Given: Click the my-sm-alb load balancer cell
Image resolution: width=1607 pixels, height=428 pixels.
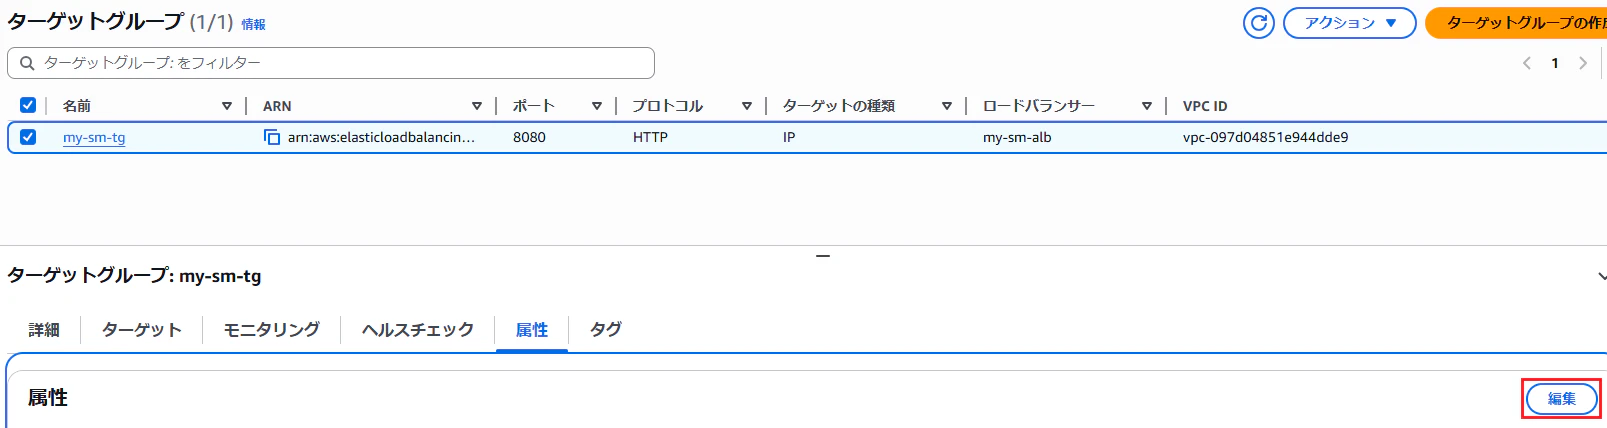Looking at the screenshot, I should point(1017,137).
